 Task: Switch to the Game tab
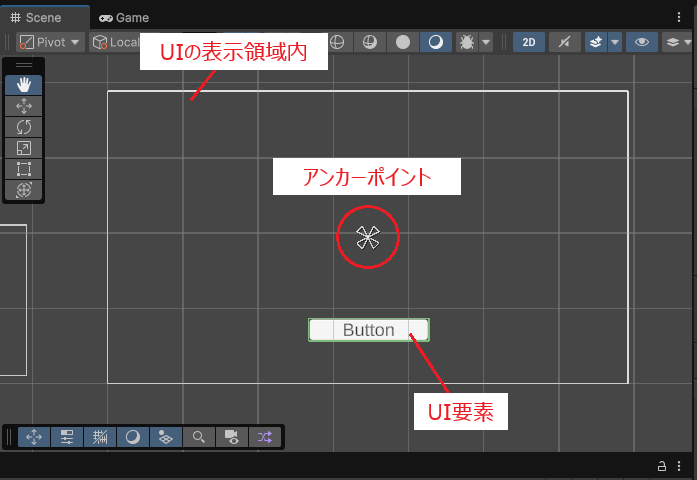pyautogui.click(x=124, y=18)
